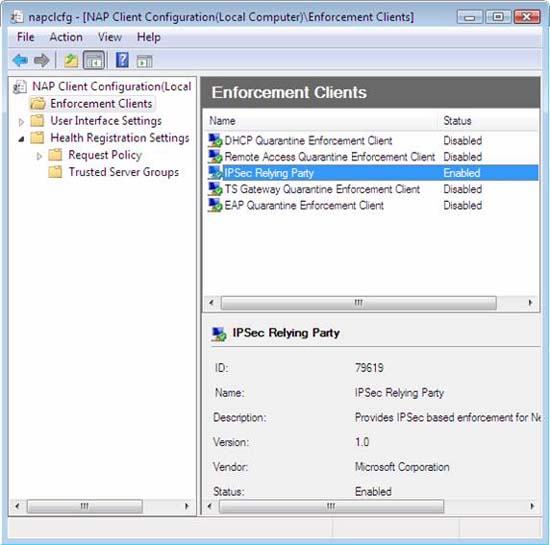Open Help via blue question mark icon
The height and width of the screenshot is (545, 550).
[x=122, y=60]
